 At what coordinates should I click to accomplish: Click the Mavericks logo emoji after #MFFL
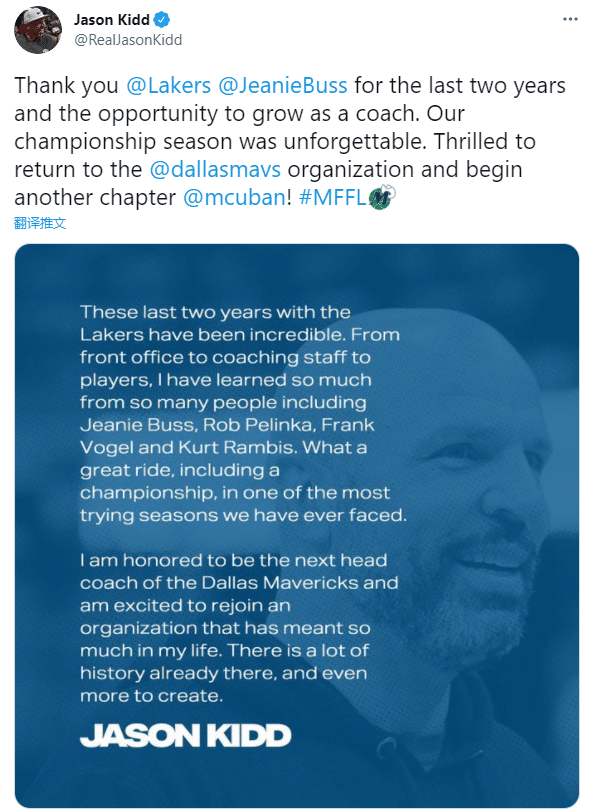click(382, 197)
